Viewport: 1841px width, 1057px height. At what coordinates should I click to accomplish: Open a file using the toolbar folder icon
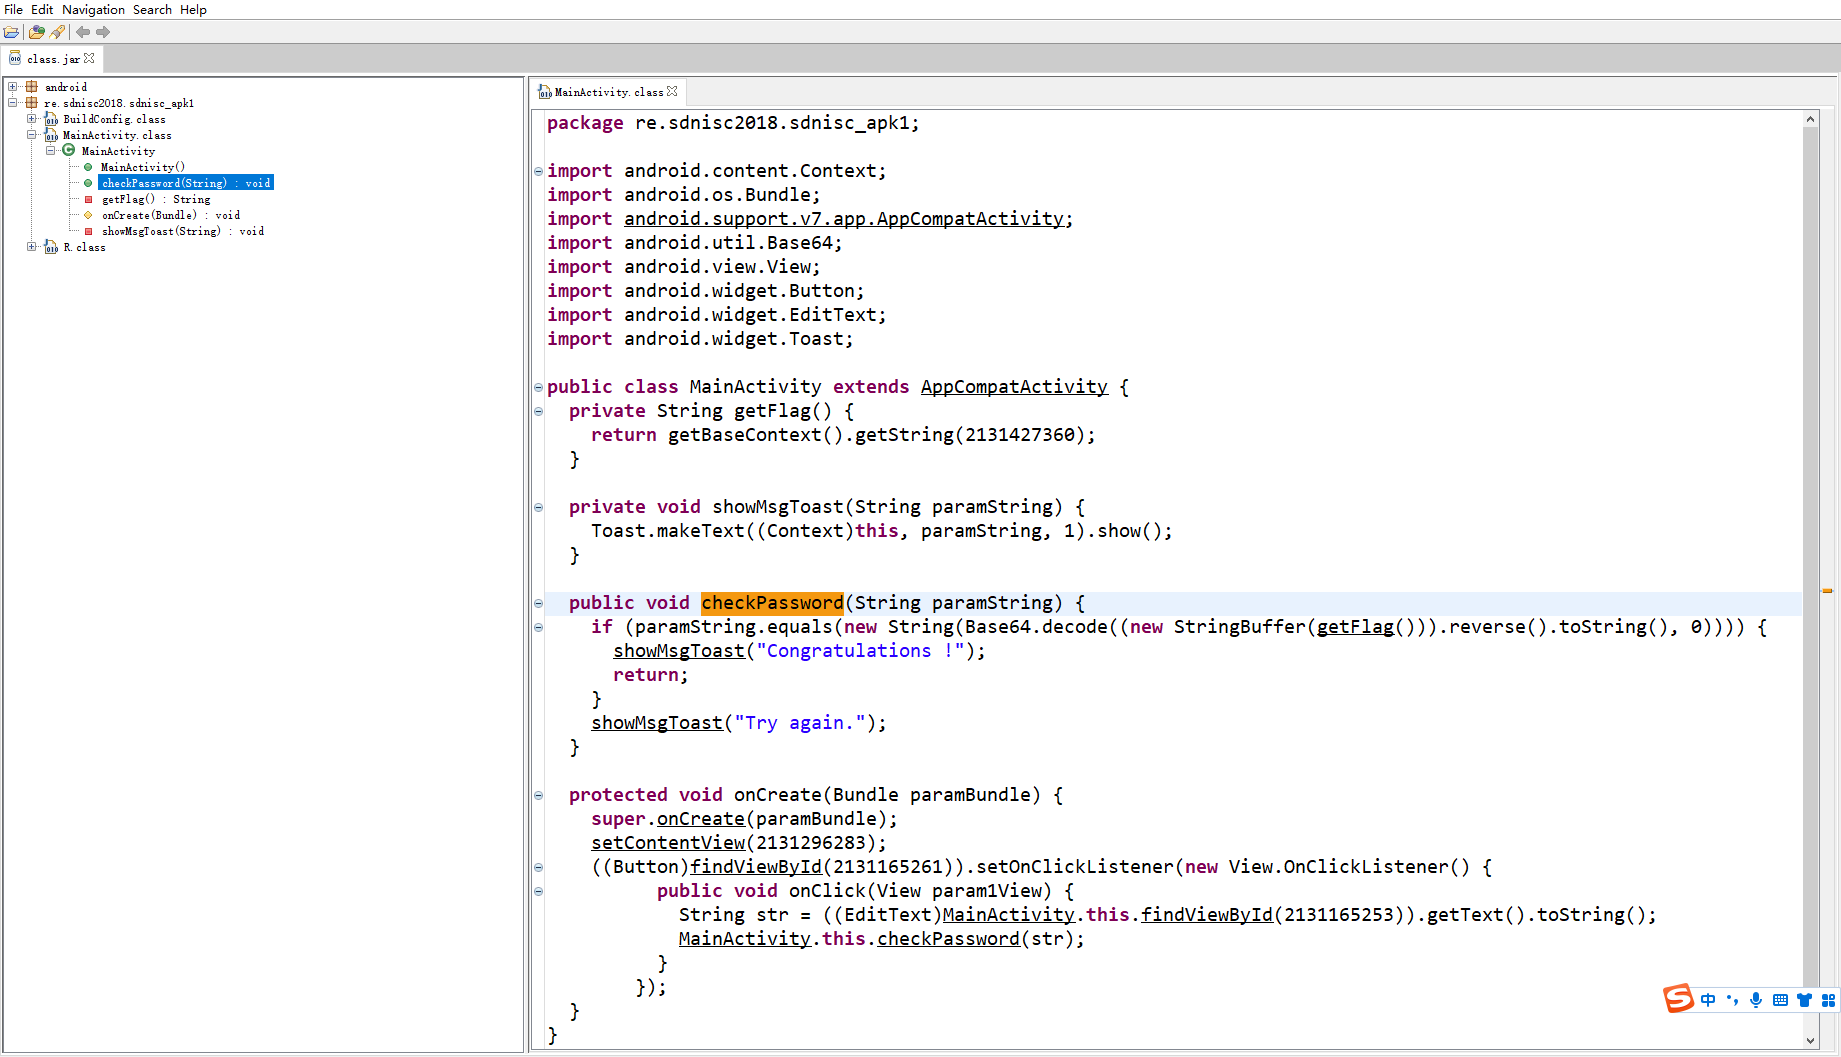[x=12, y=32]
